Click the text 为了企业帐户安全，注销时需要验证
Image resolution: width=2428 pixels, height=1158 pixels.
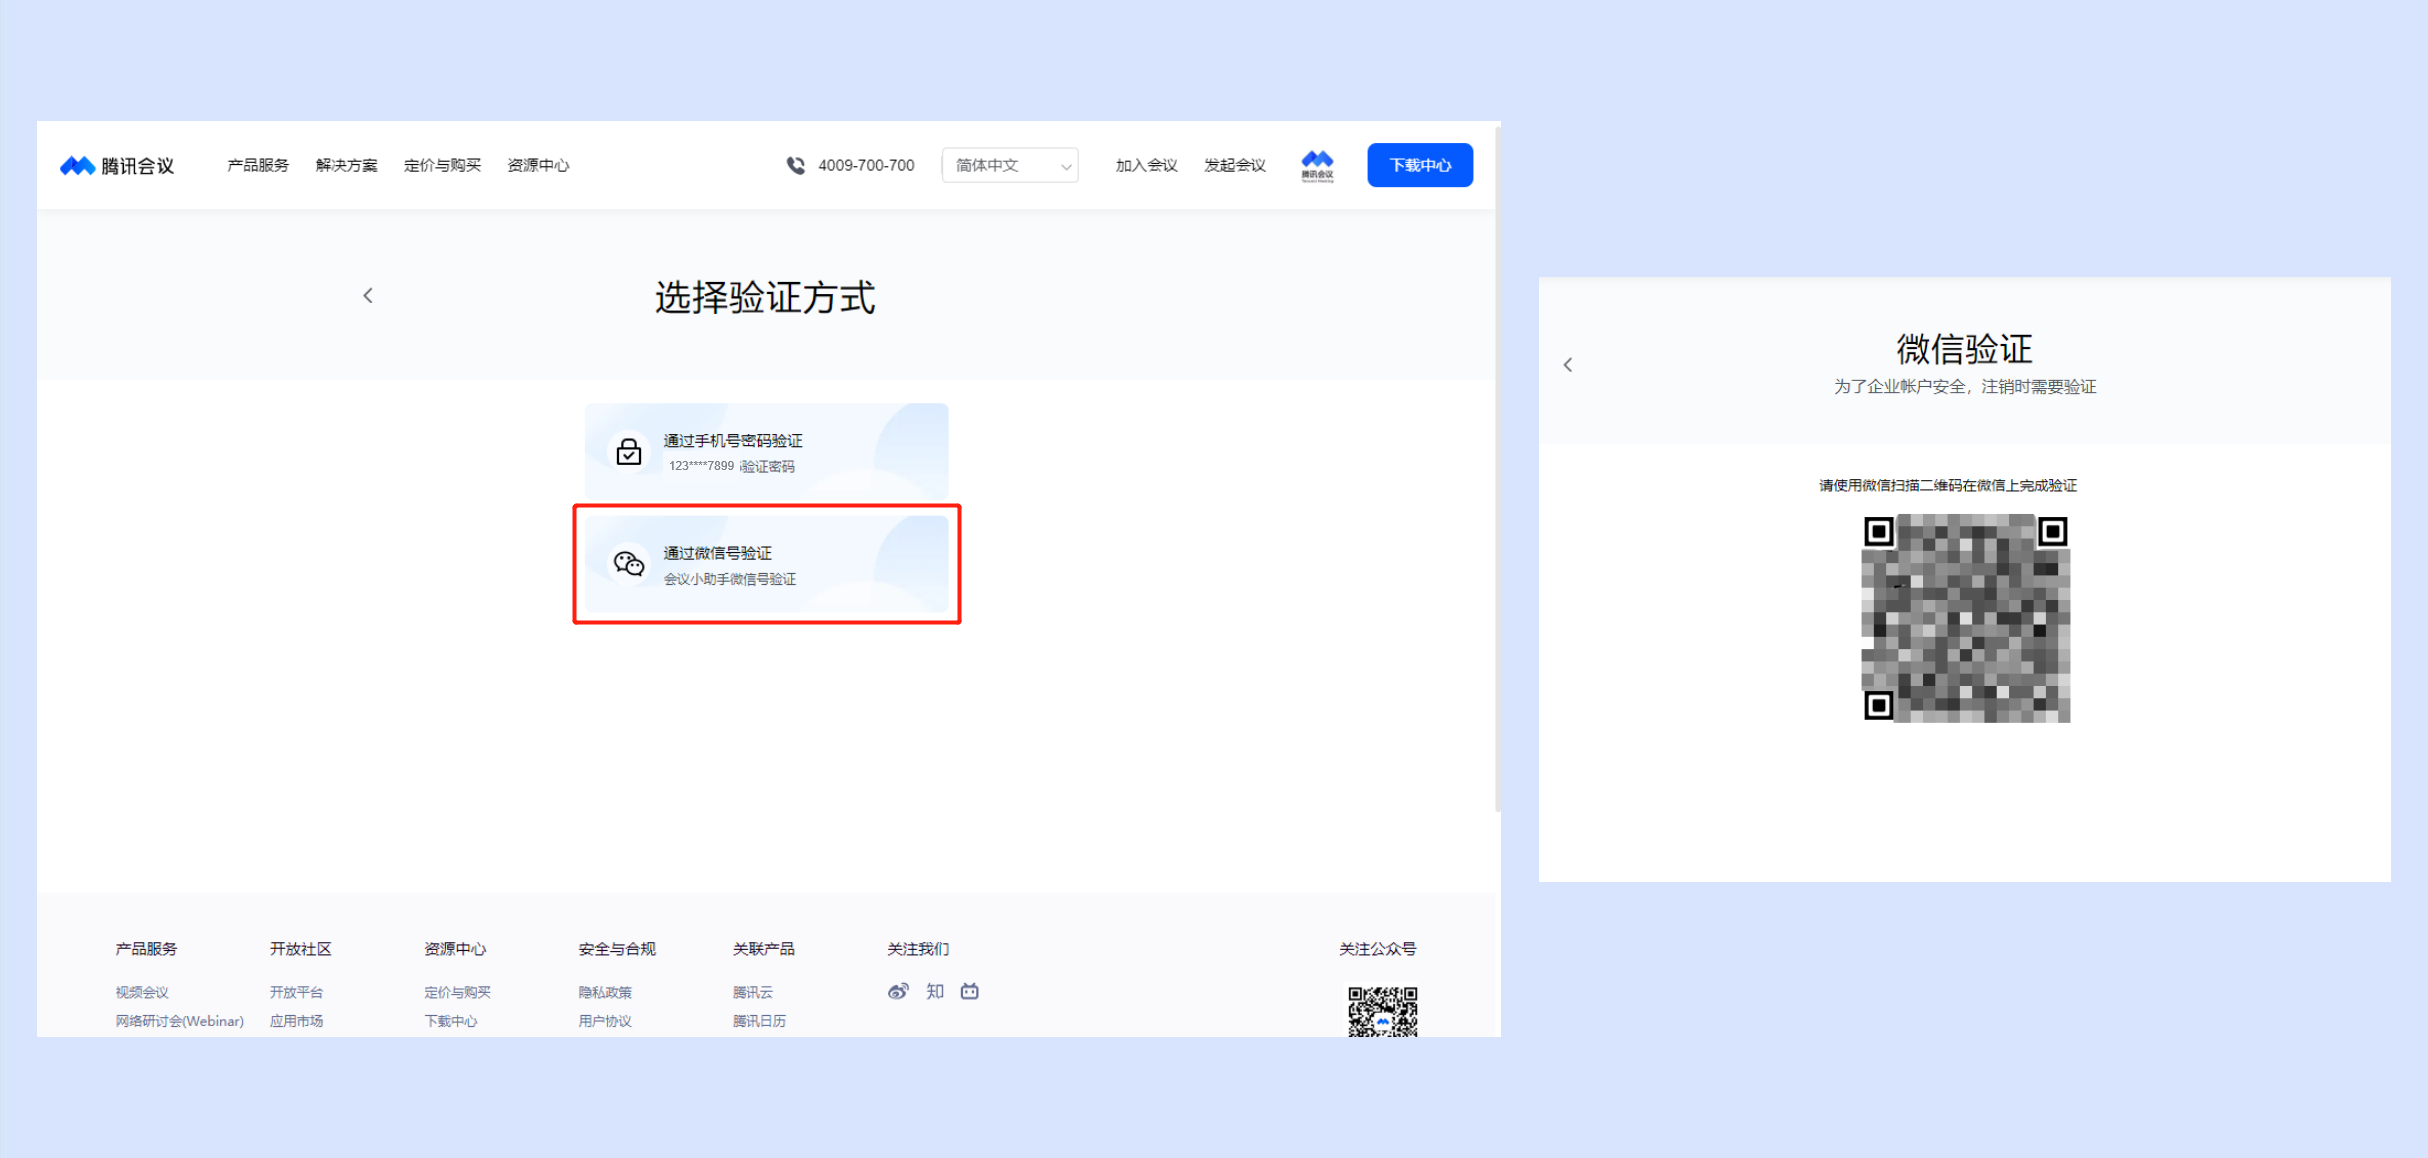(1965, 387)
